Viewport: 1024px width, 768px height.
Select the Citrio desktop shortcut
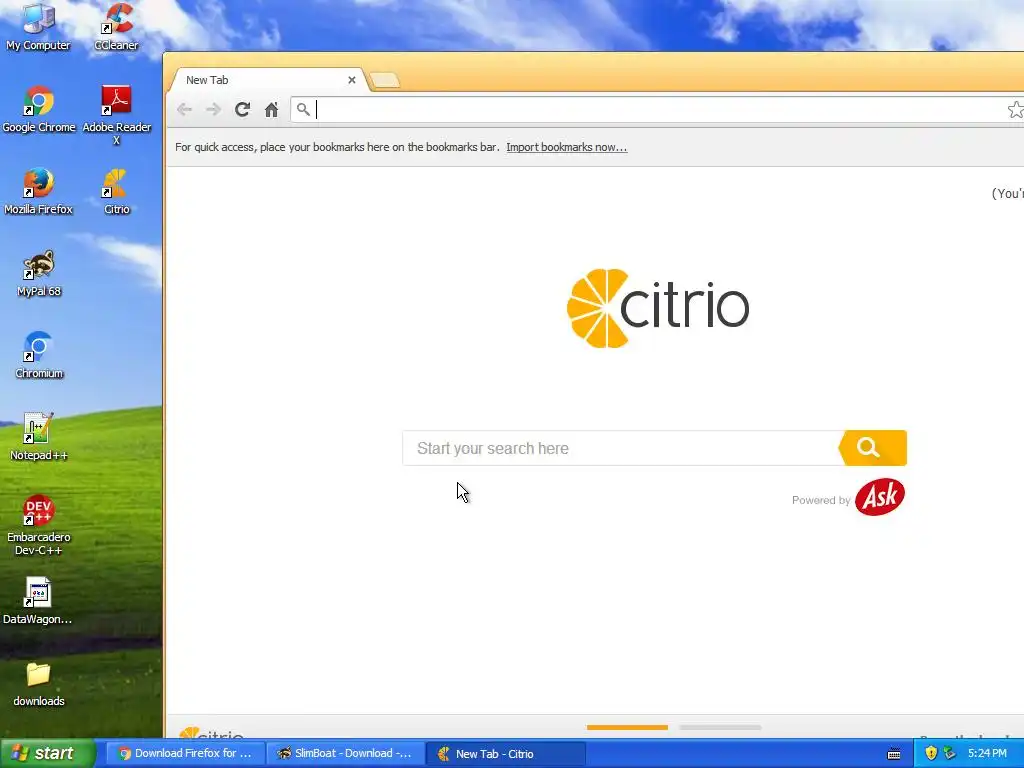click(116, 191)
